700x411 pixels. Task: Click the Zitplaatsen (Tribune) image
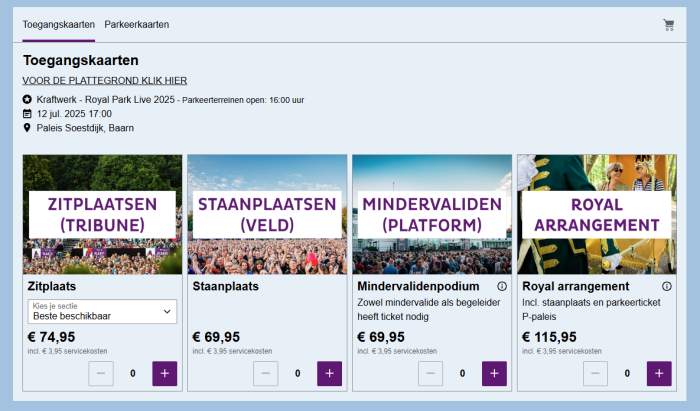click(102, 214)
